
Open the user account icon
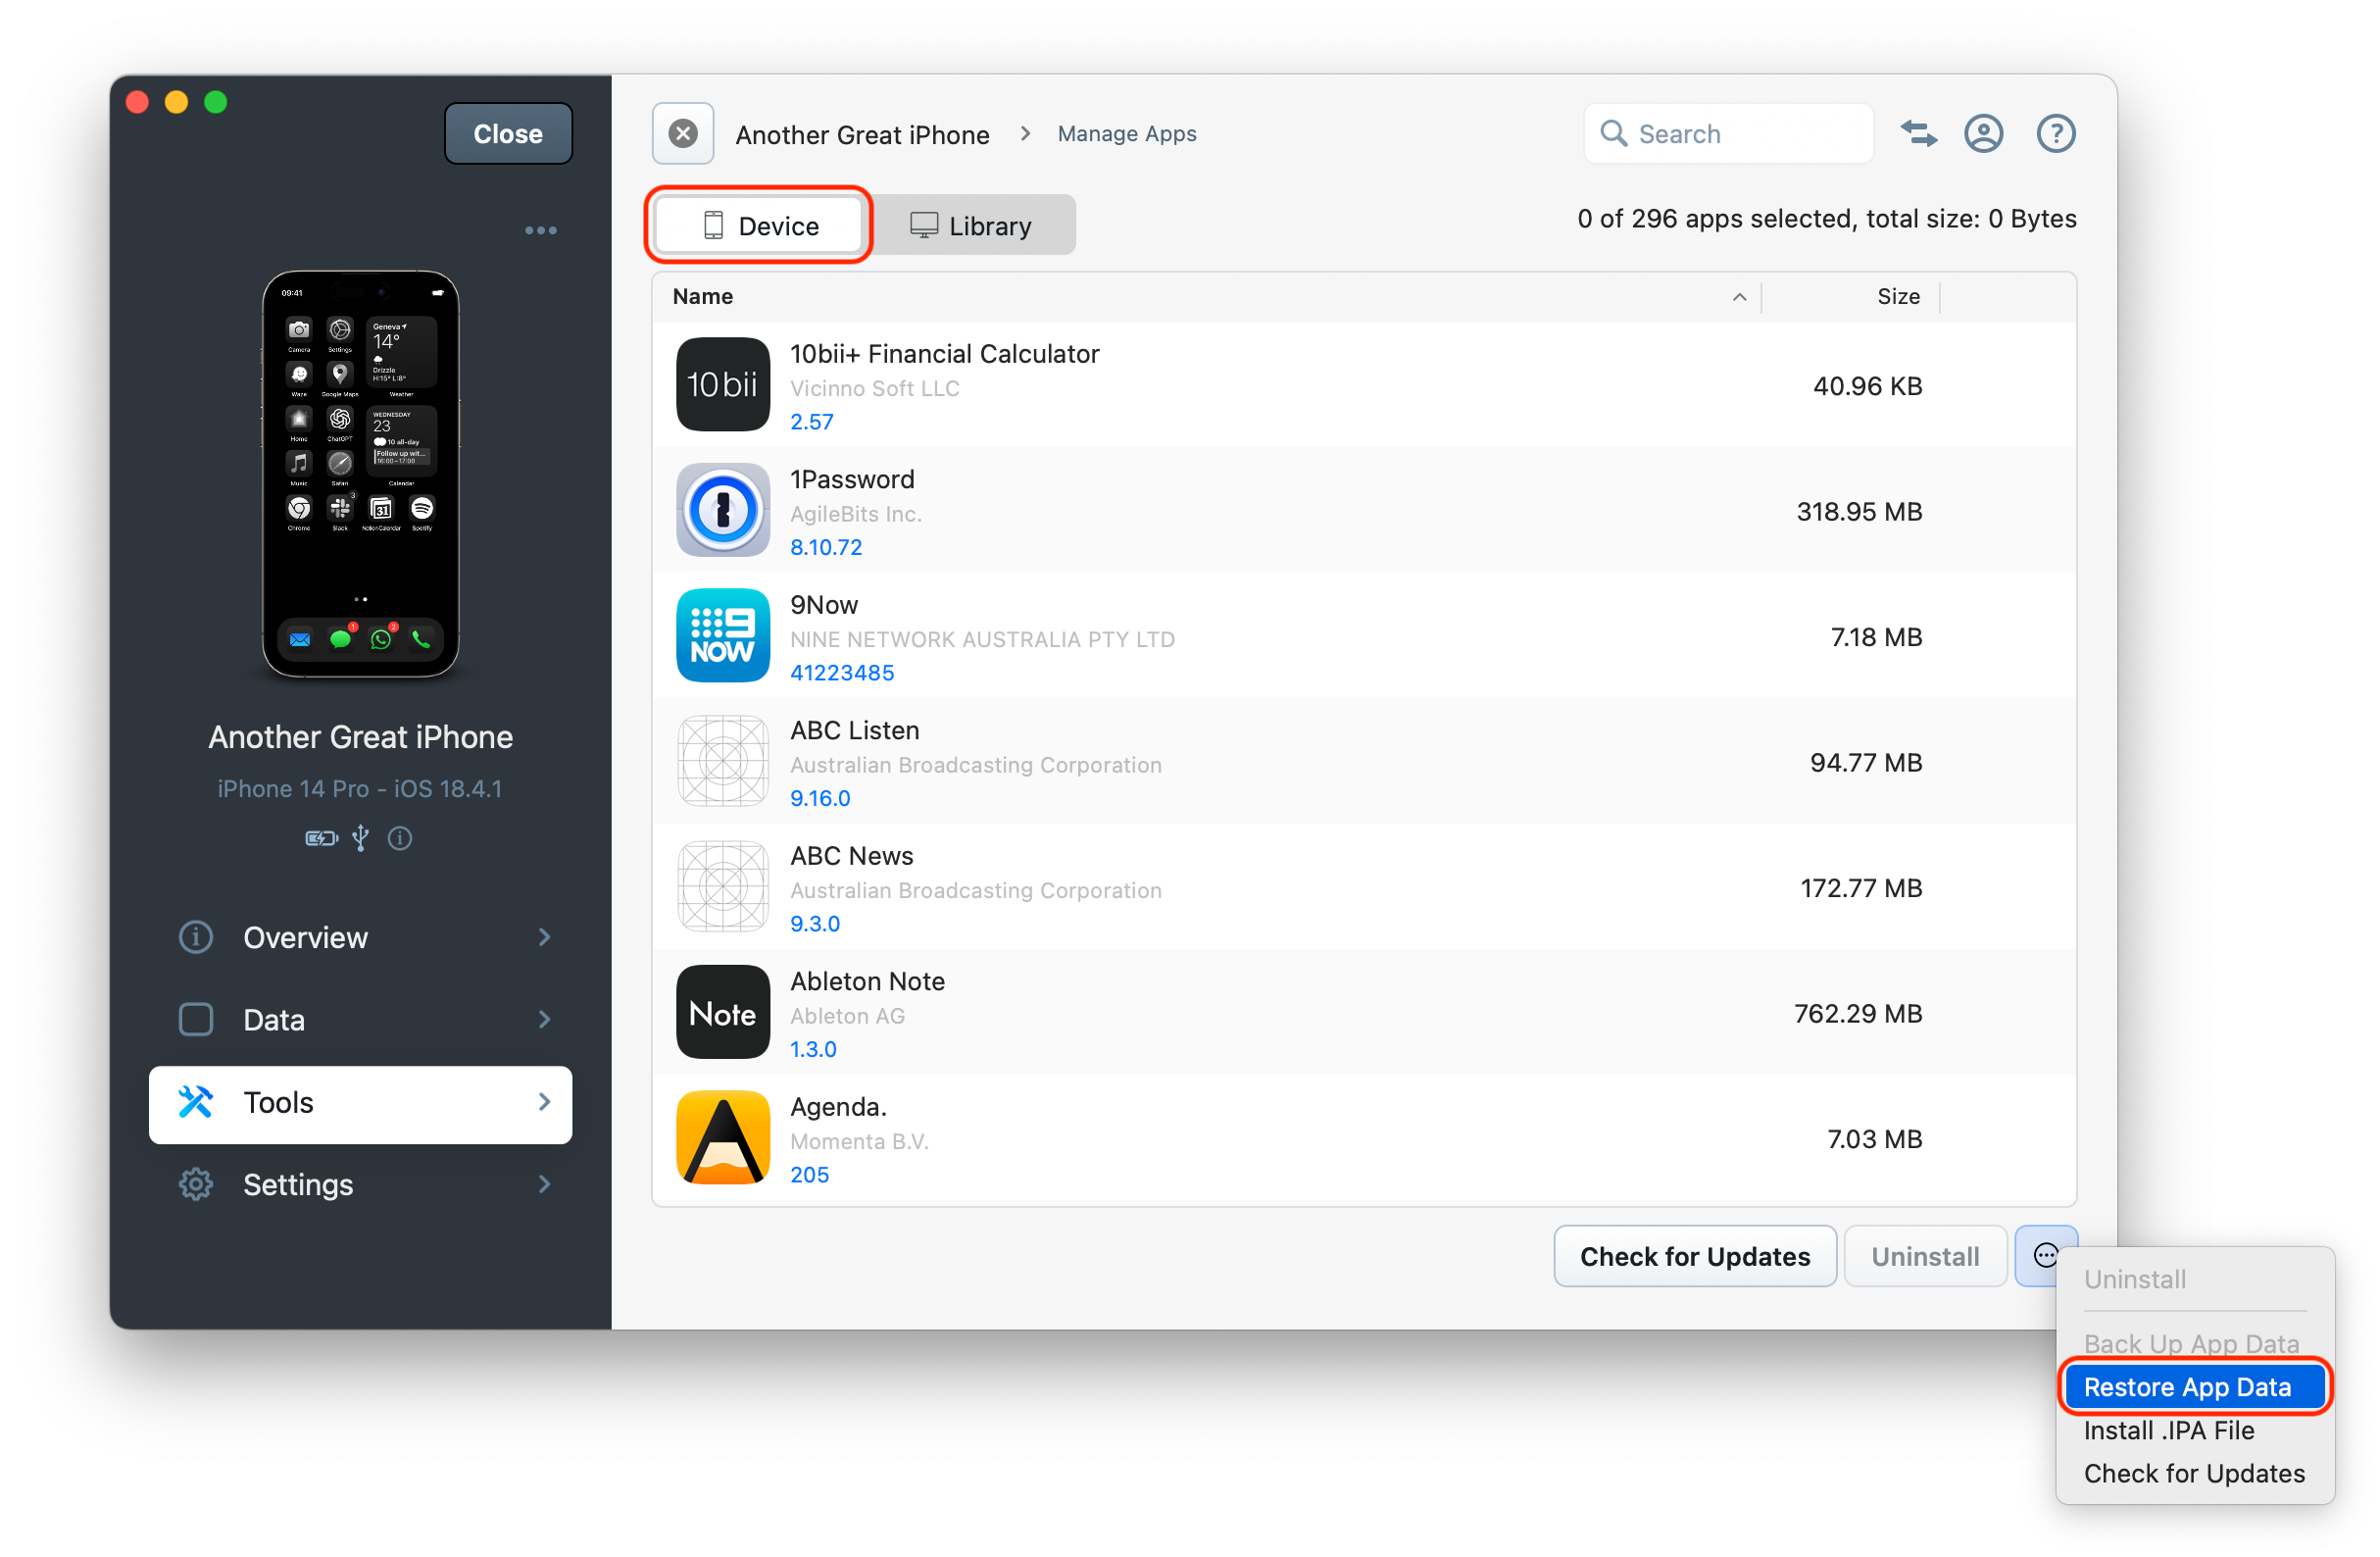[x=1984, y=133]
